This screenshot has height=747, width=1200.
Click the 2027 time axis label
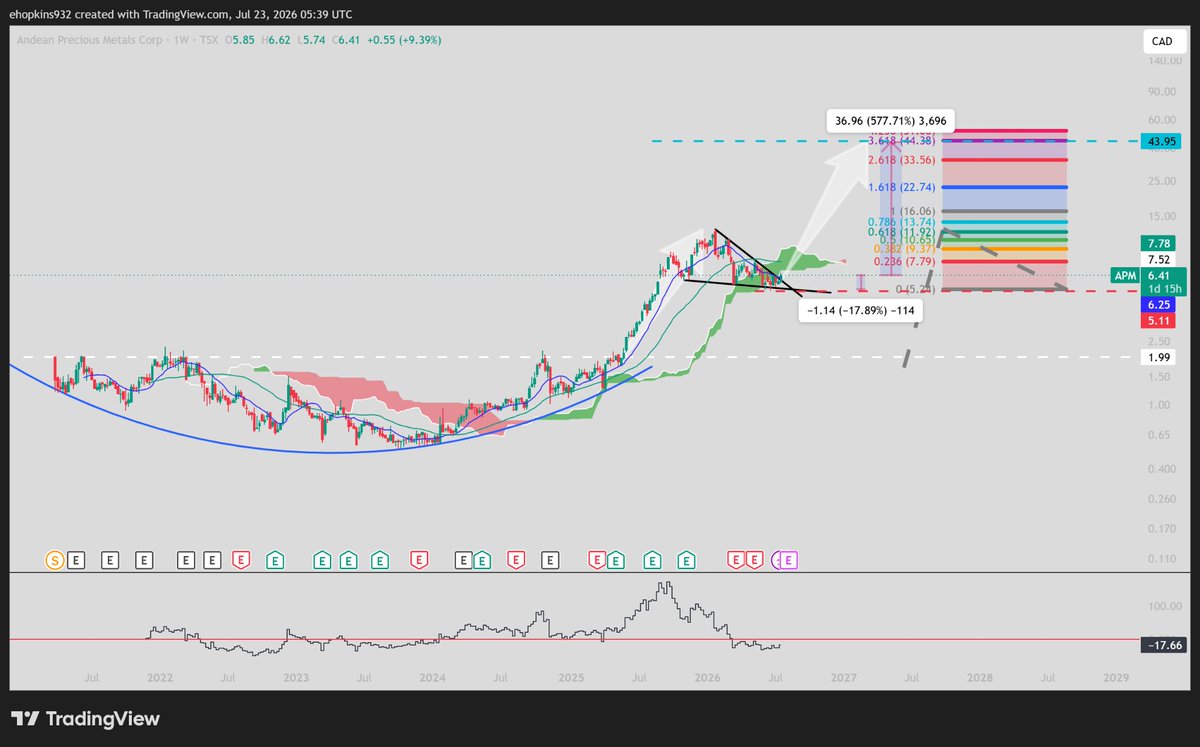tap(843, 678)
